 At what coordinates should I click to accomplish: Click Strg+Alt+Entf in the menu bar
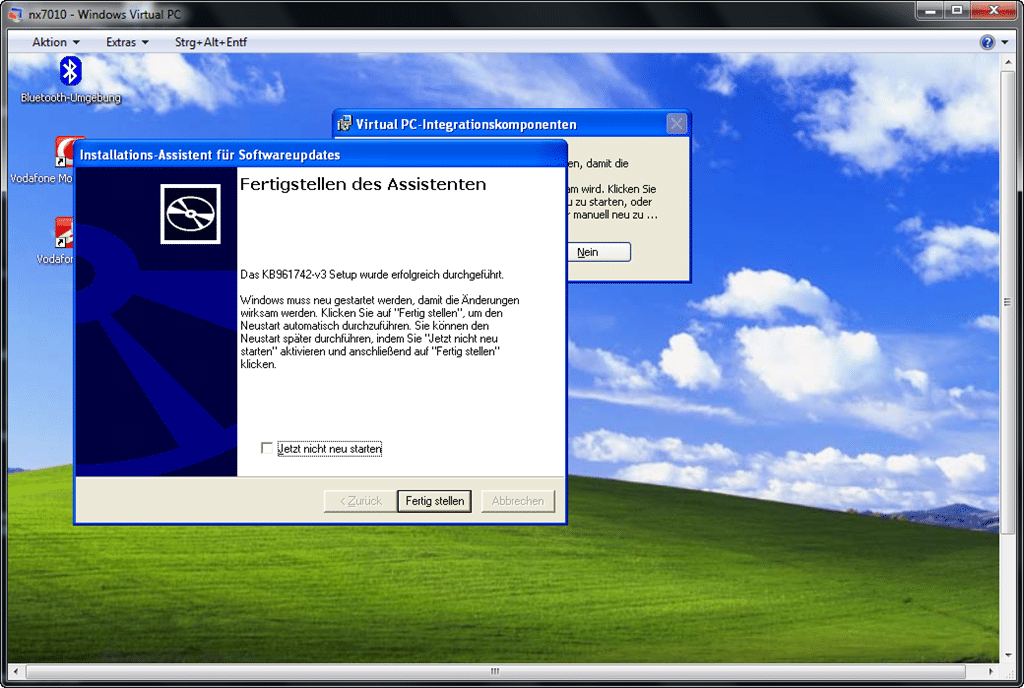pos(211,42)
